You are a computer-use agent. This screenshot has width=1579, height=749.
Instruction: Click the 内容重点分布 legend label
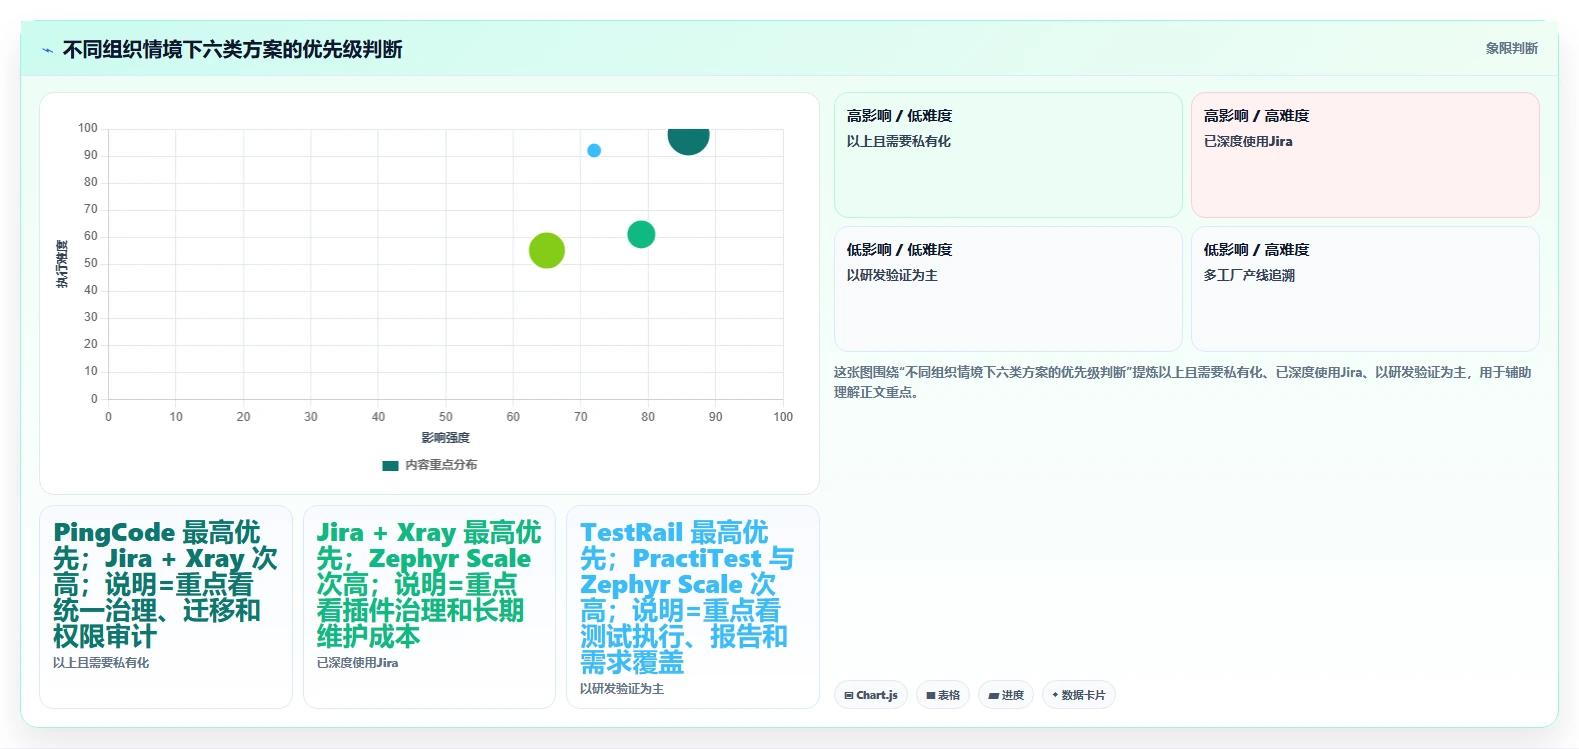[x=441, y=465]
